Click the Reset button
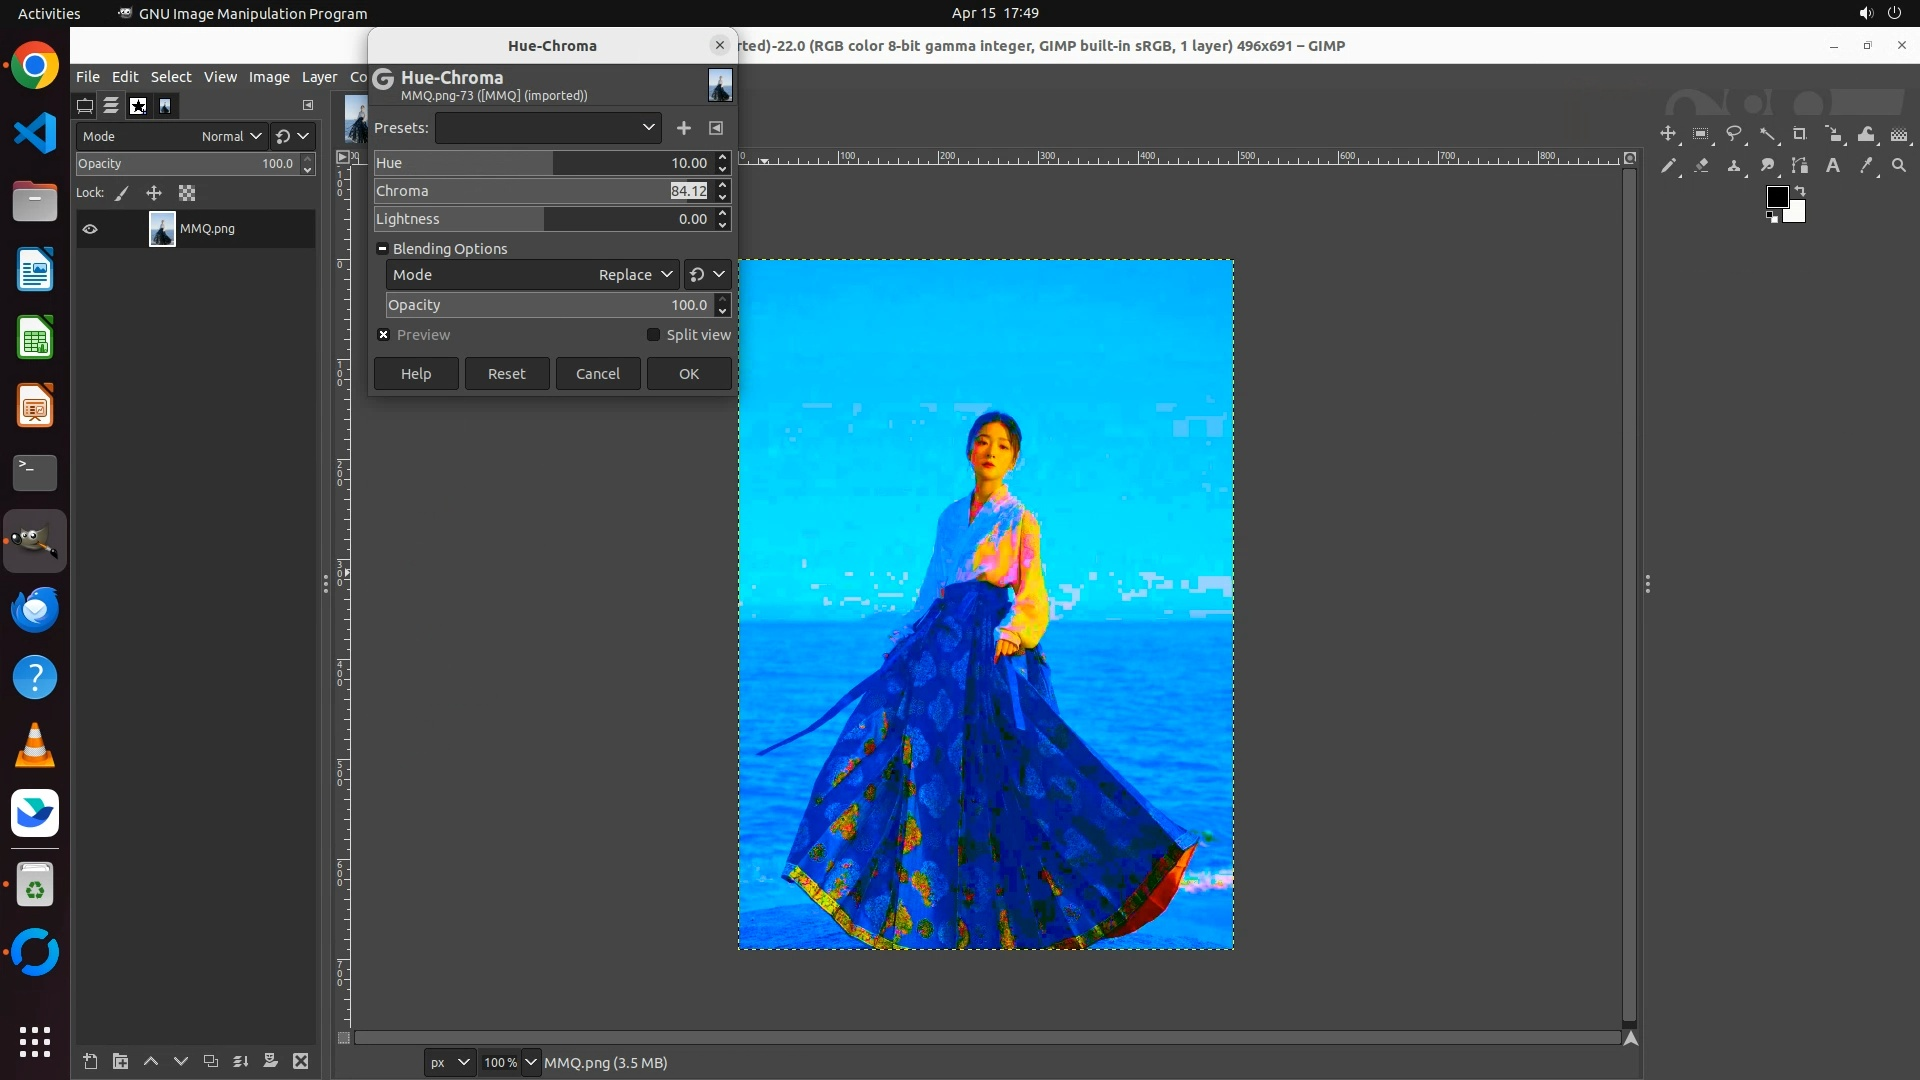Screen dimensions: 1920x1080 (506, 374)
